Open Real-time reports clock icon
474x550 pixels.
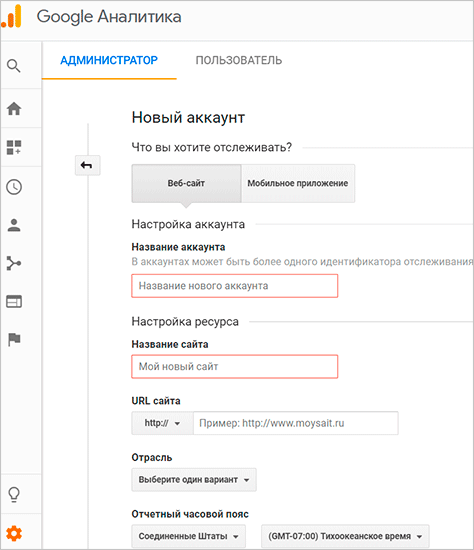pyautogui.click(x=14, y=187)
